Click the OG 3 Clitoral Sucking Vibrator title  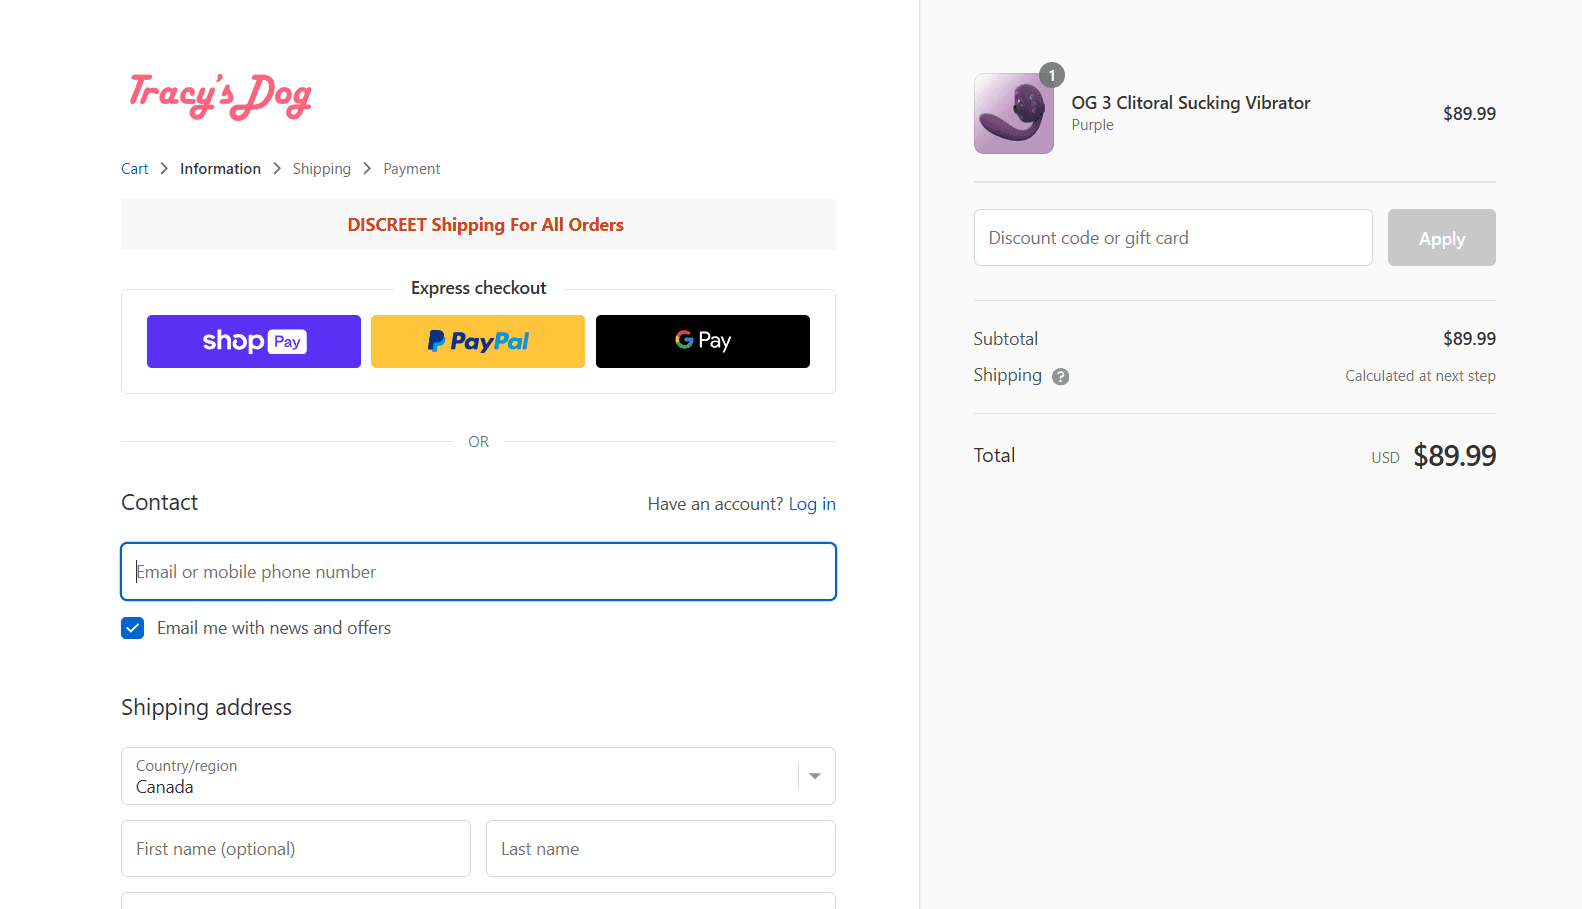click(x=1191, y=103)
